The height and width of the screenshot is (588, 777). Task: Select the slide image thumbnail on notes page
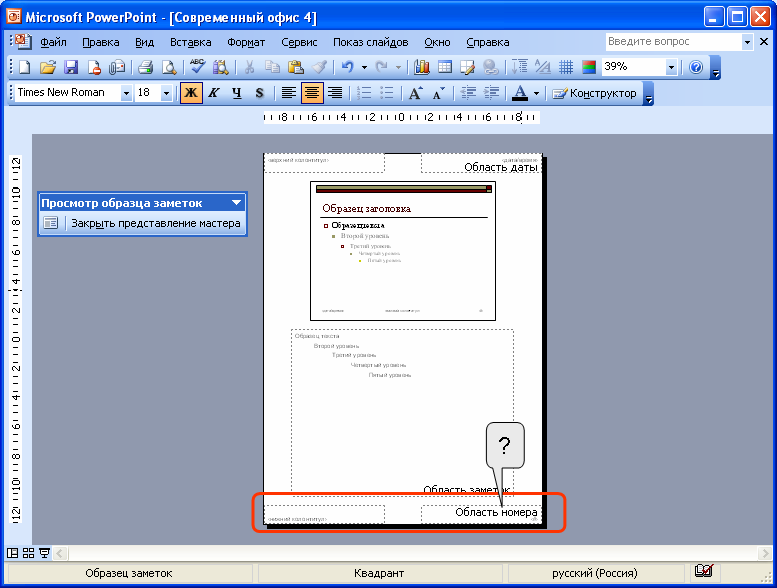403,251
